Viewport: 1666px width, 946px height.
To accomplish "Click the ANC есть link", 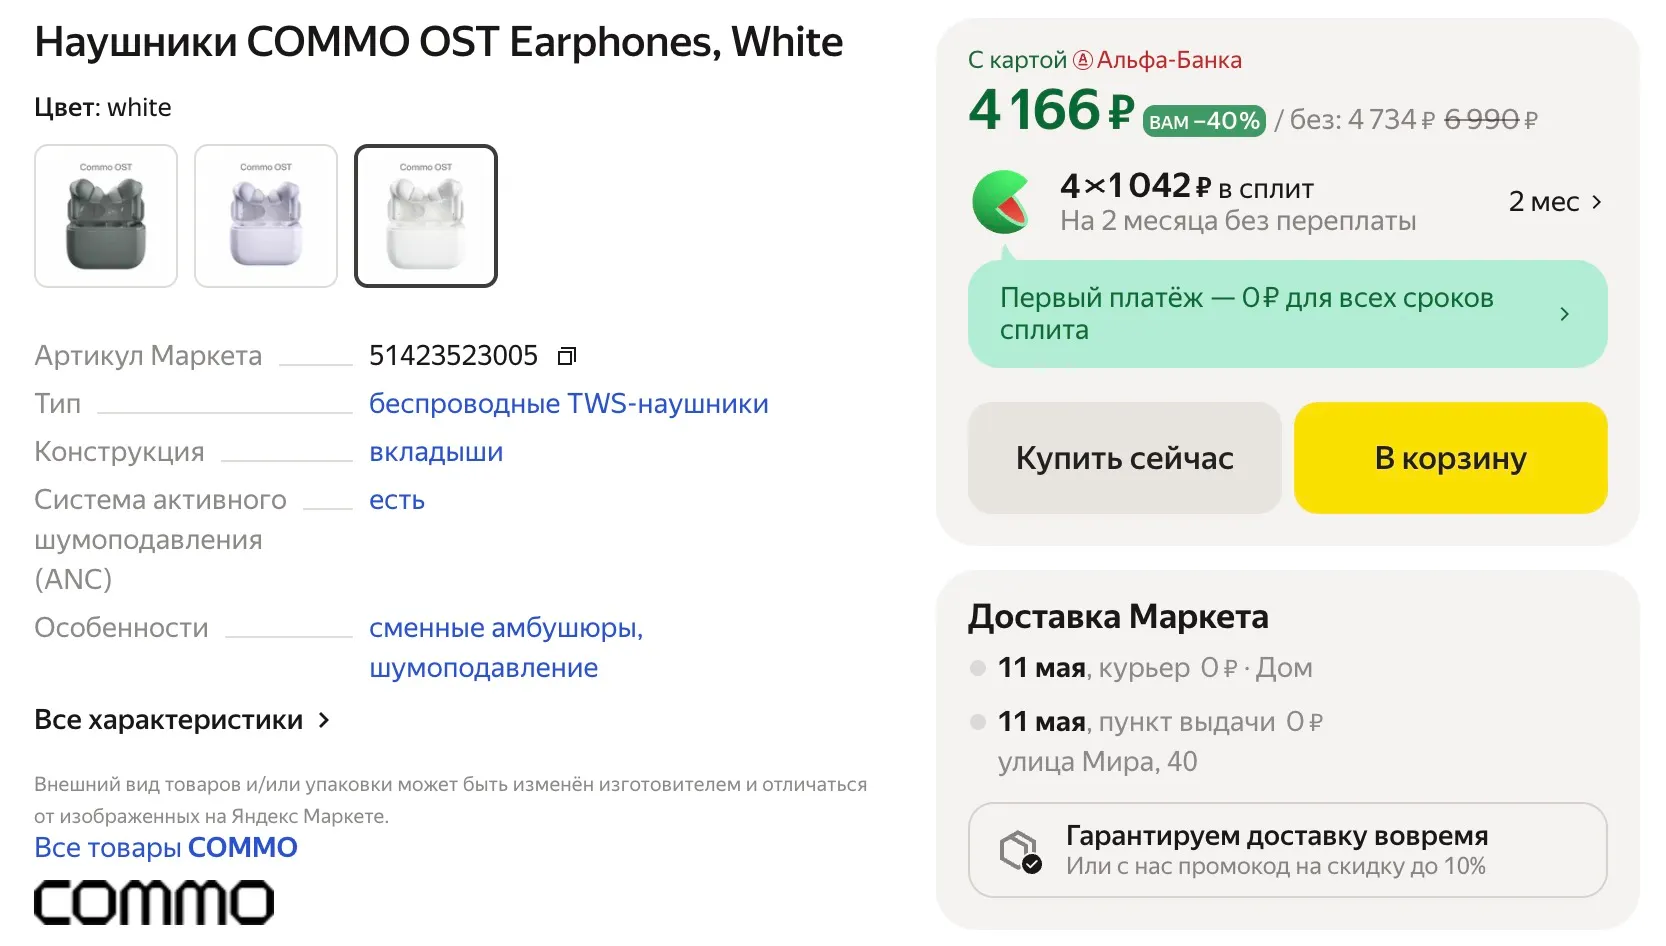I will 397,500.
